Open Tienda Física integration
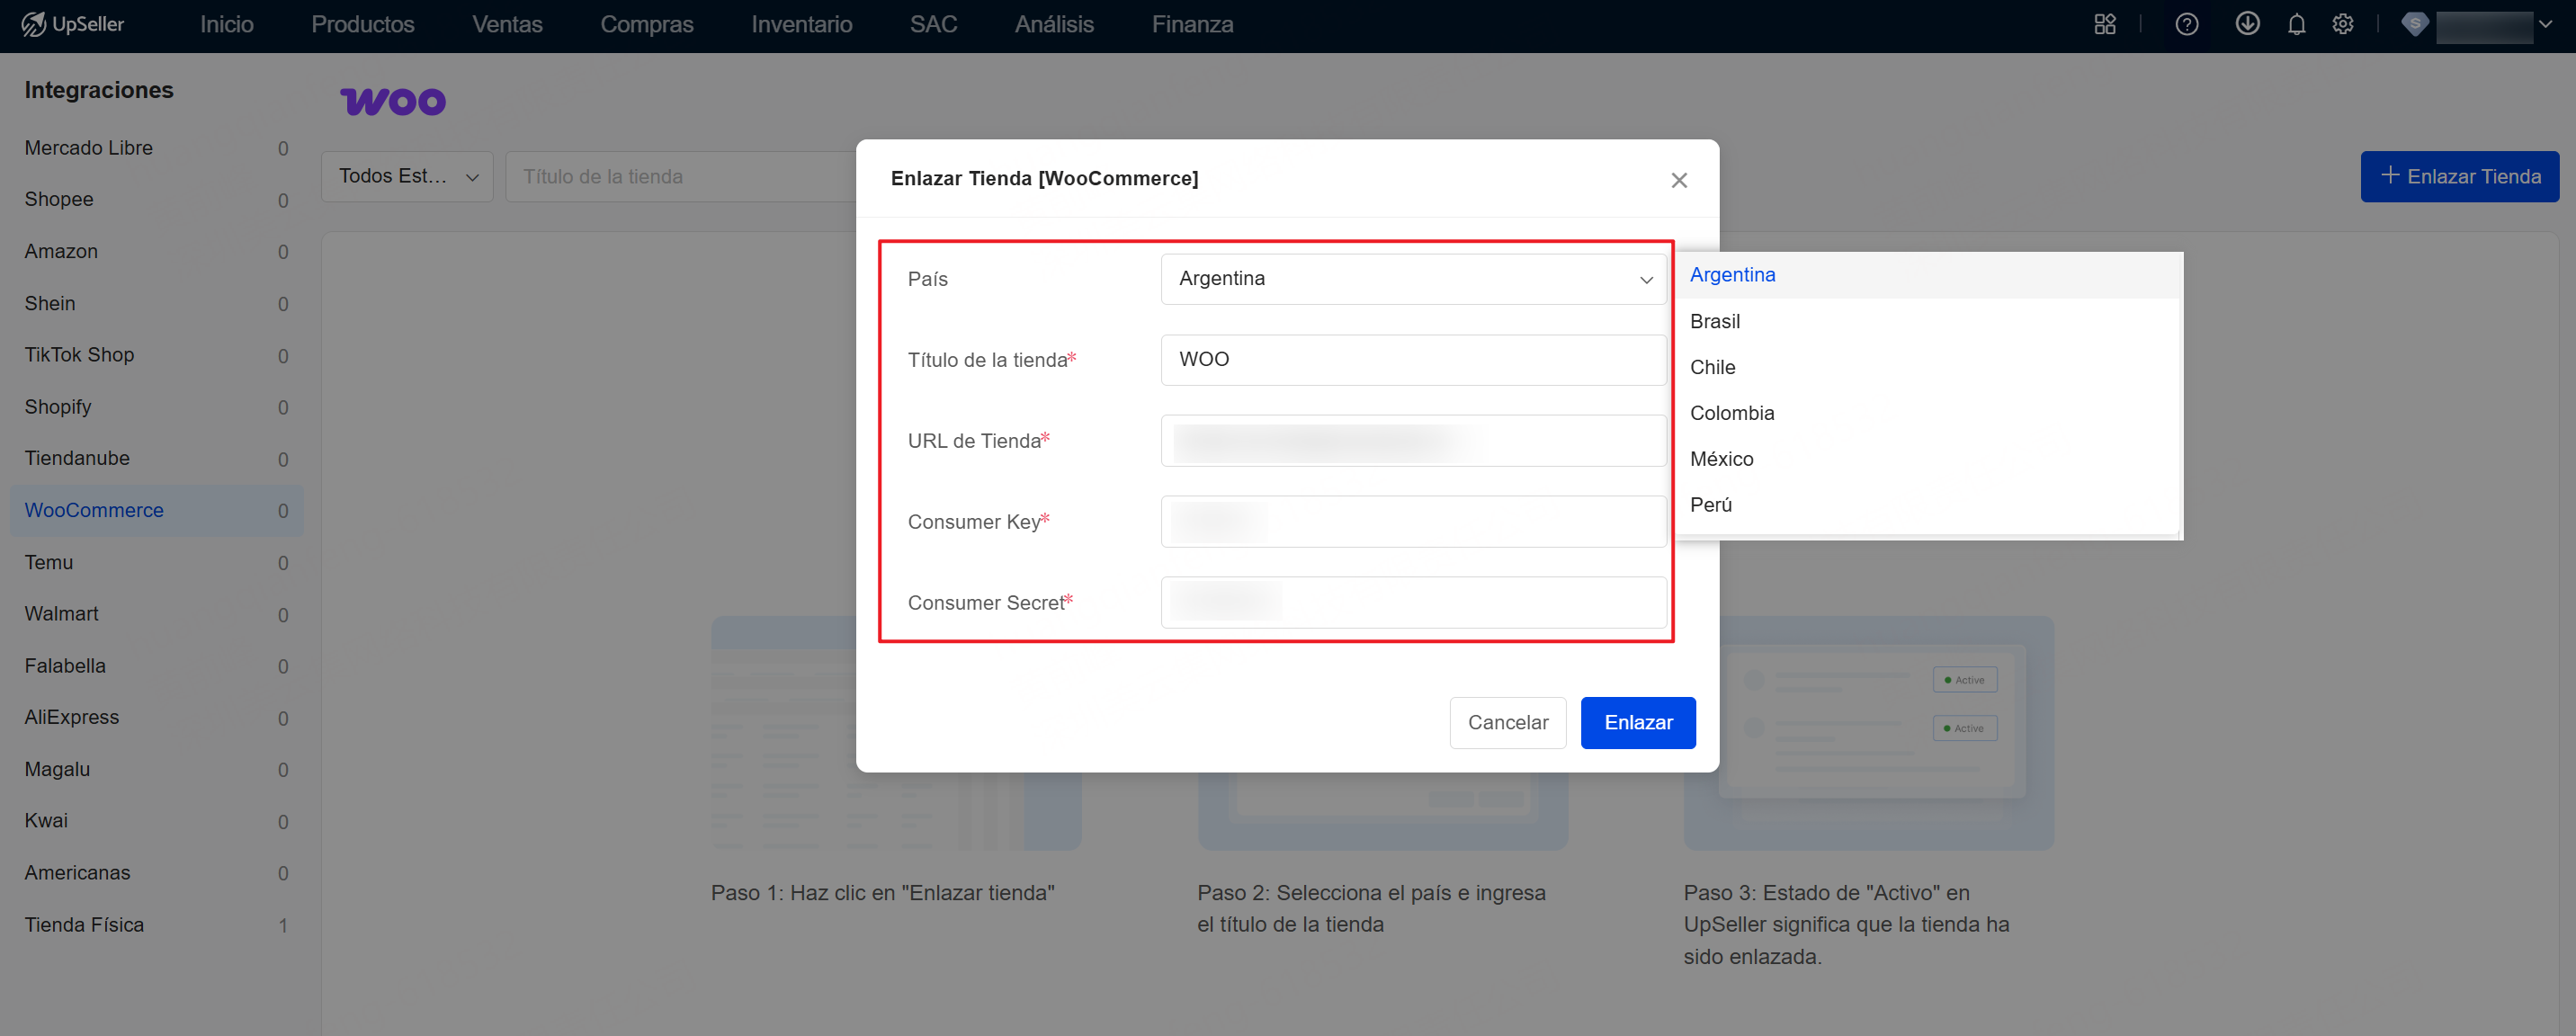2576x1036 pixels. [157, 925]
